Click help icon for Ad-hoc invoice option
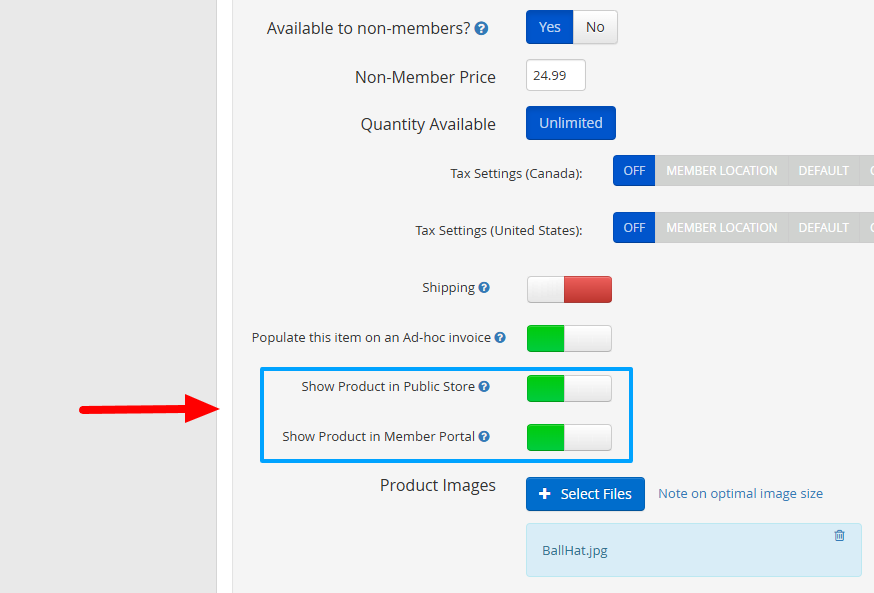874x593 pixels. click(x=500, y=338)
